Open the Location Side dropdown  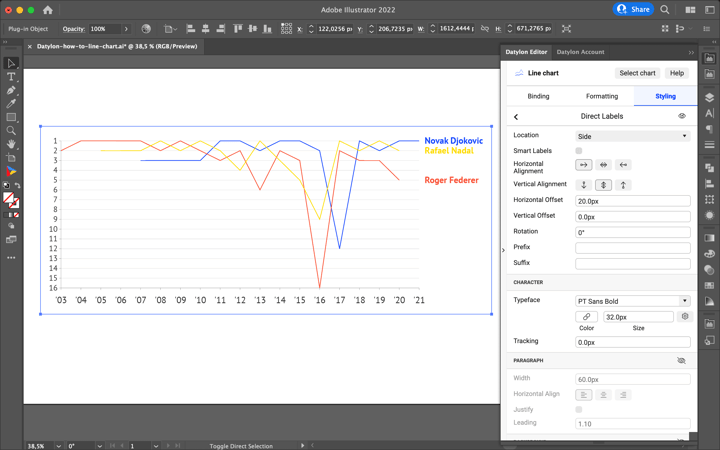coord(633,136)
